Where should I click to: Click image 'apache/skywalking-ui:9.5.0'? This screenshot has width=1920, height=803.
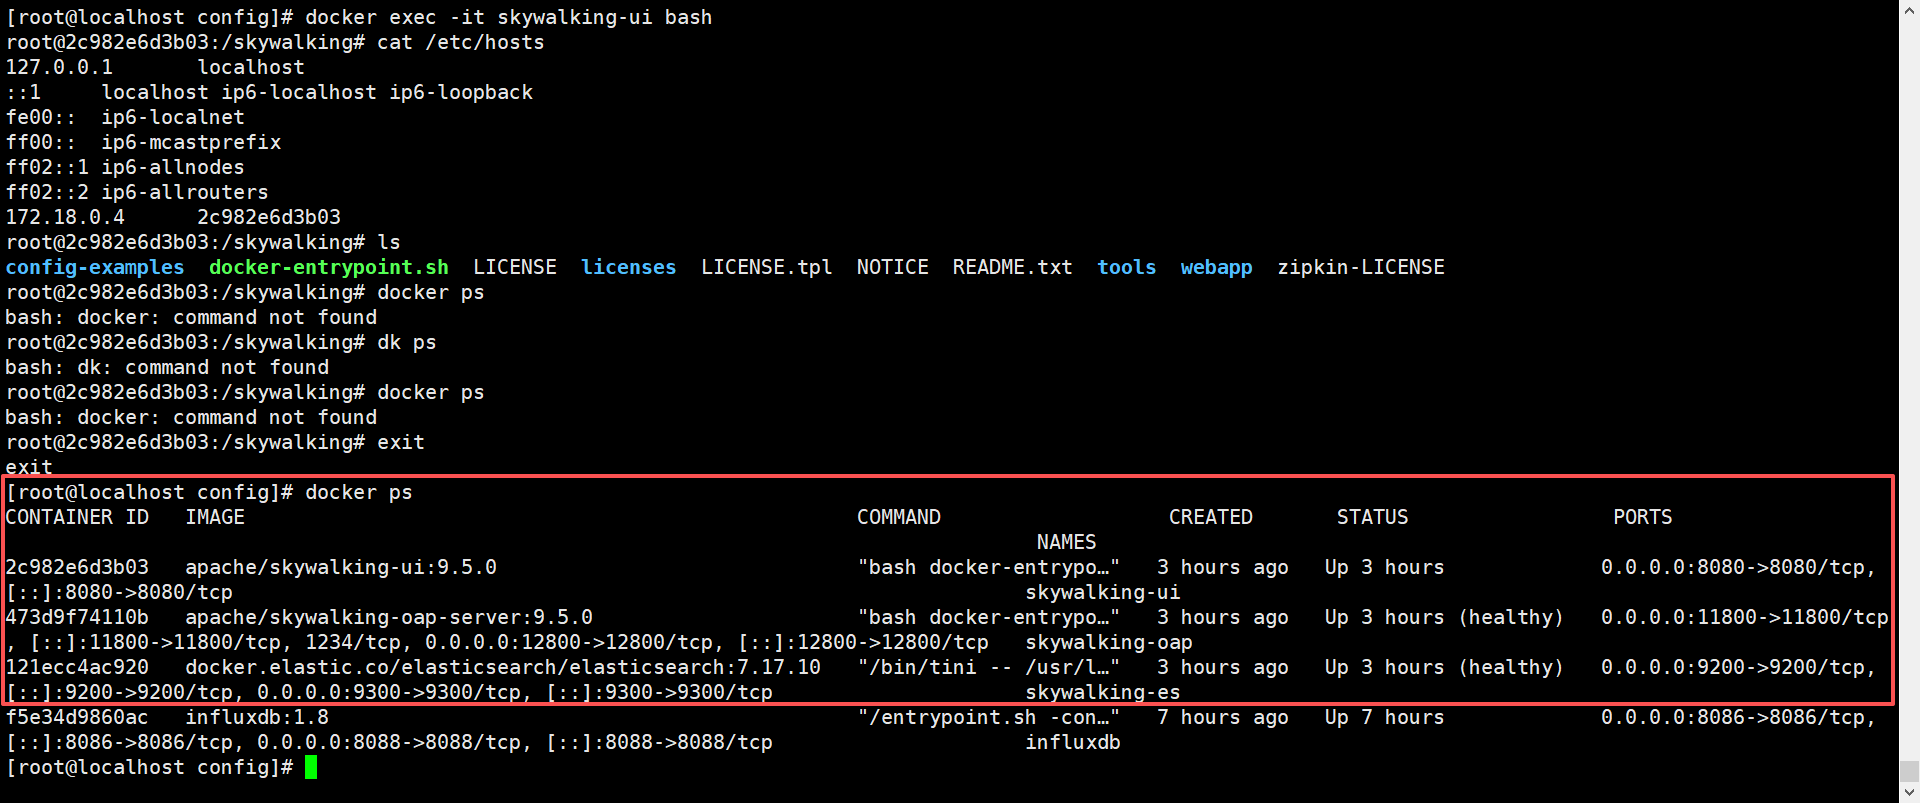coord(341,567)
